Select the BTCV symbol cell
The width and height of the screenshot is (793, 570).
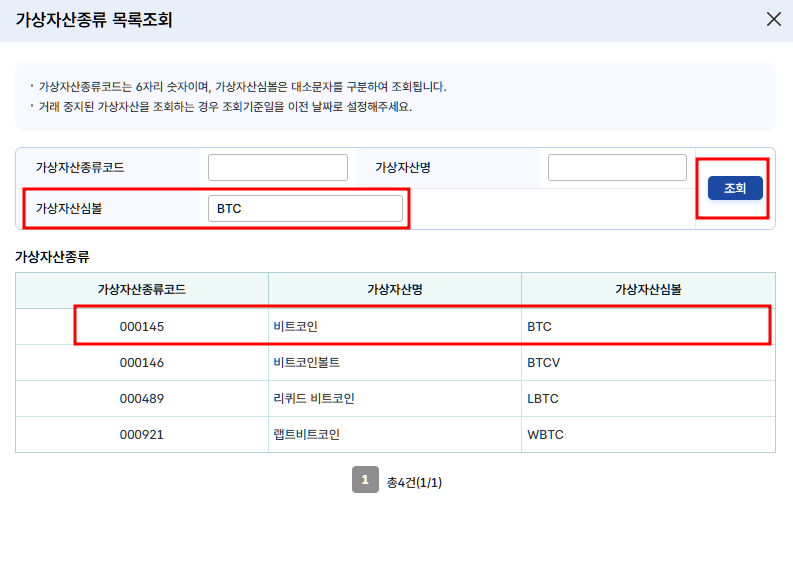point(648,363)
